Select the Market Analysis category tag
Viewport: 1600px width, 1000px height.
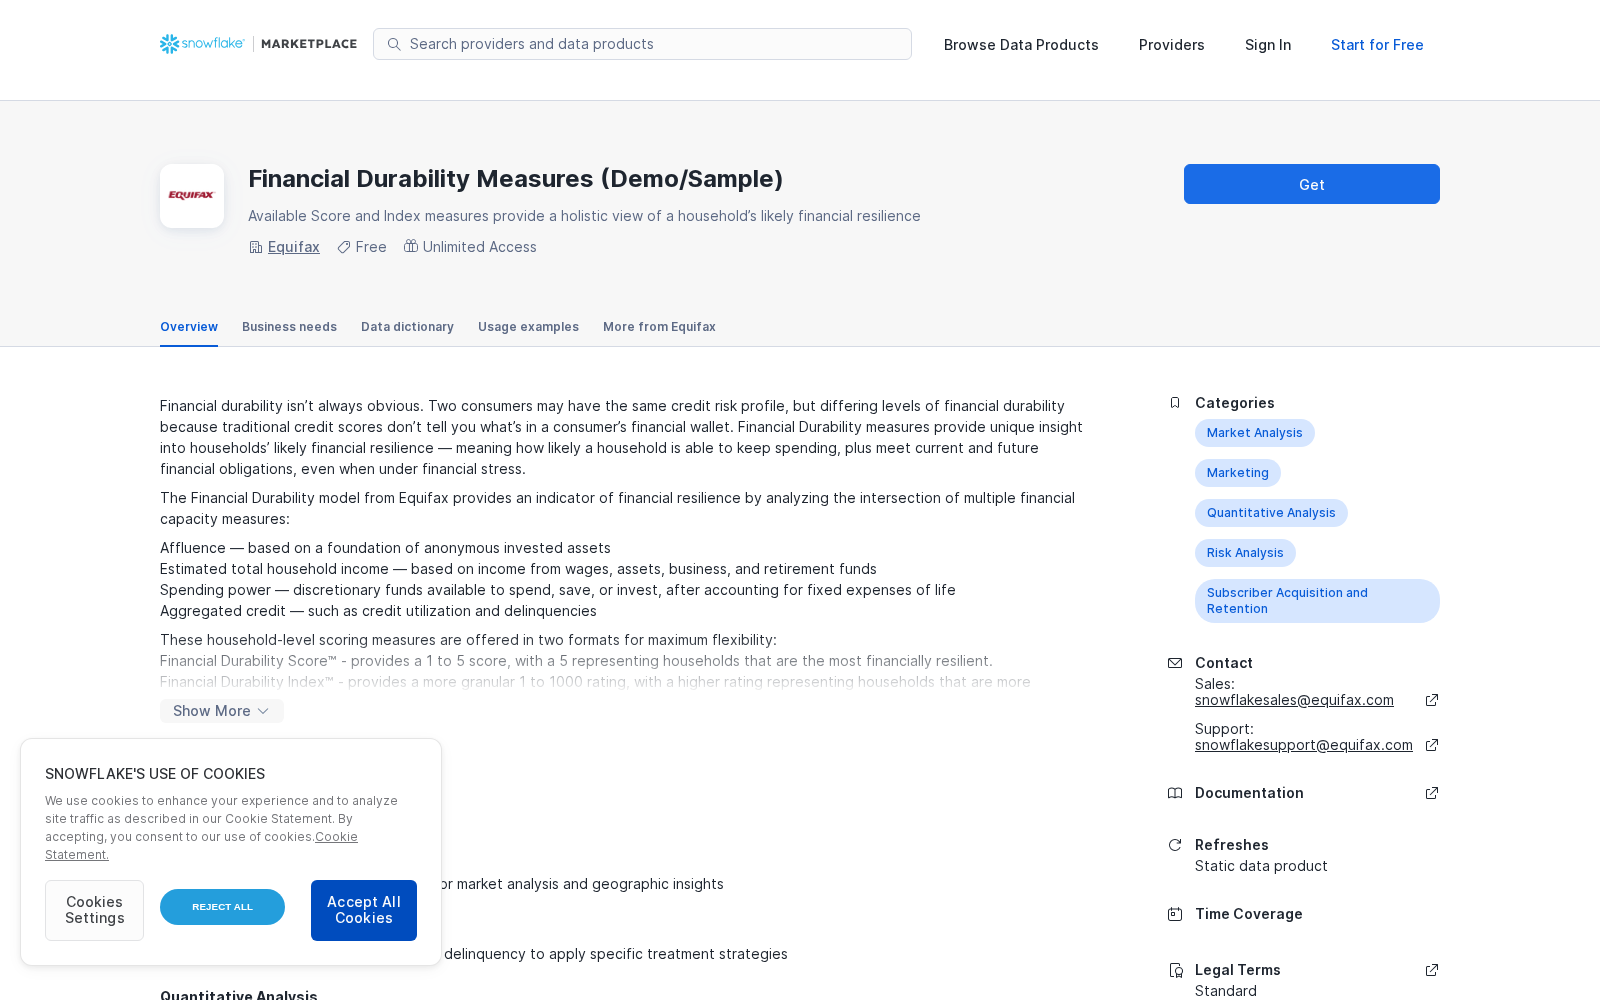coord(1255,433)
